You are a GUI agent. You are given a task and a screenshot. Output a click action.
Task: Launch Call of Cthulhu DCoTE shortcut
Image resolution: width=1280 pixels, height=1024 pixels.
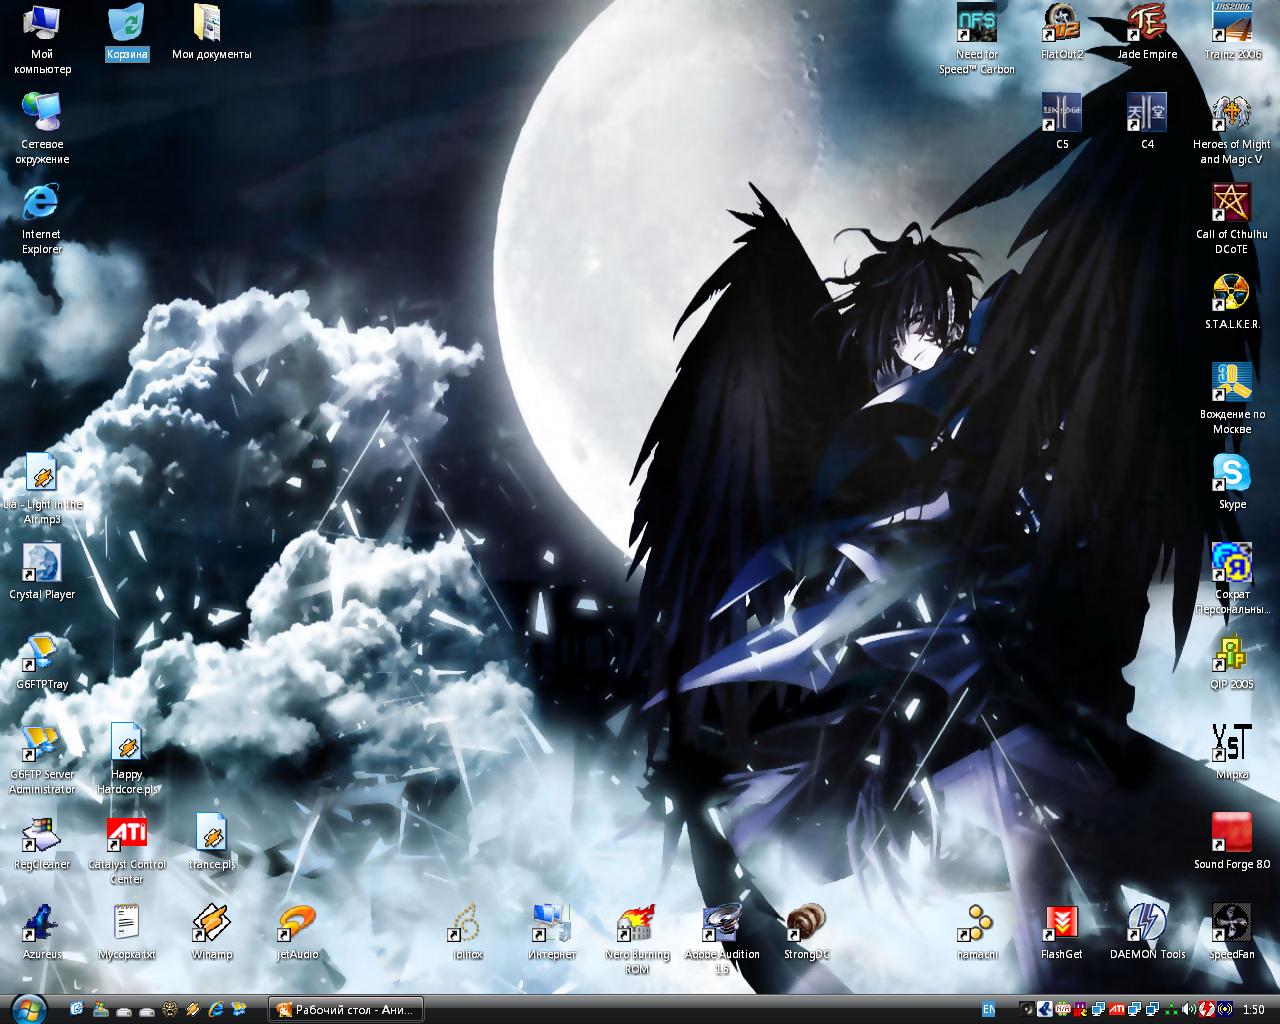pyautogui.click(x=1232, y=220)
